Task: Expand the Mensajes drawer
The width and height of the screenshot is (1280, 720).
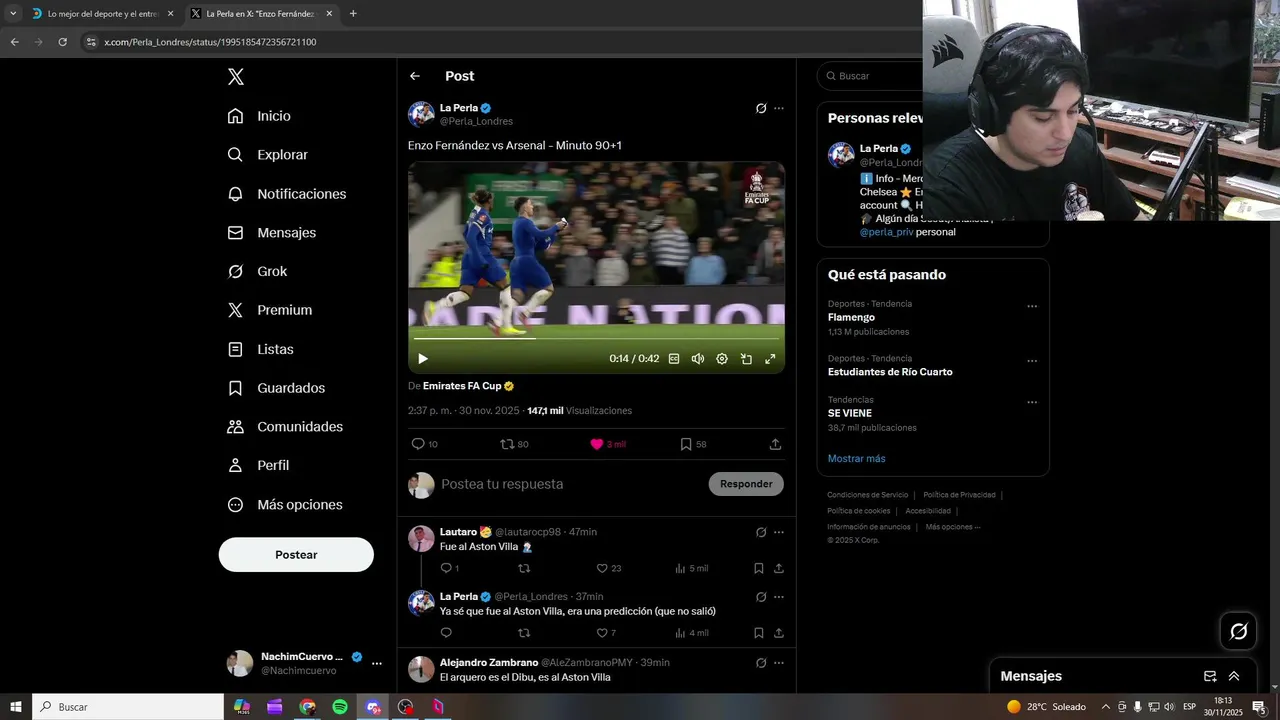Action: tap(1234, 676)
